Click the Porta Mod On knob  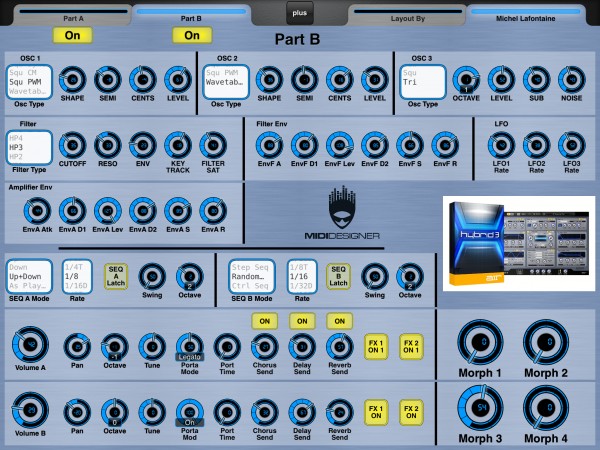click(x=189, y=412)
